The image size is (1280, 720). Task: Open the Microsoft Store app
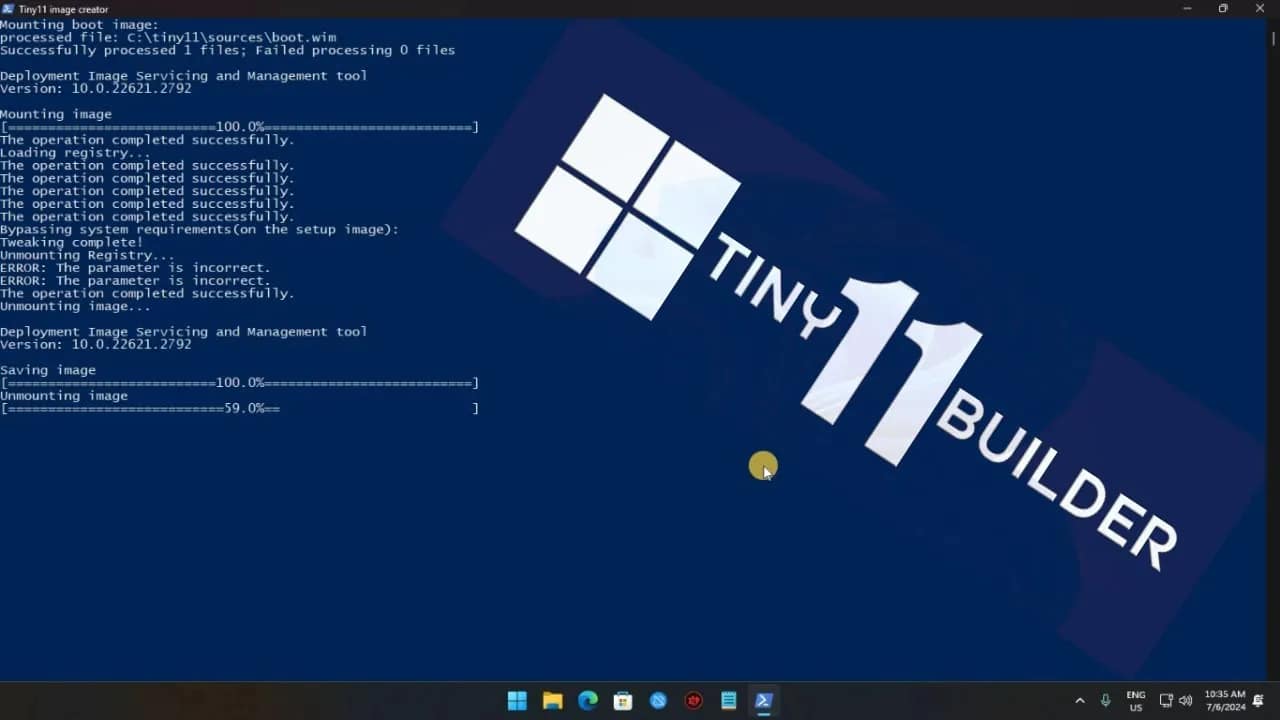[x=622, y=700]
